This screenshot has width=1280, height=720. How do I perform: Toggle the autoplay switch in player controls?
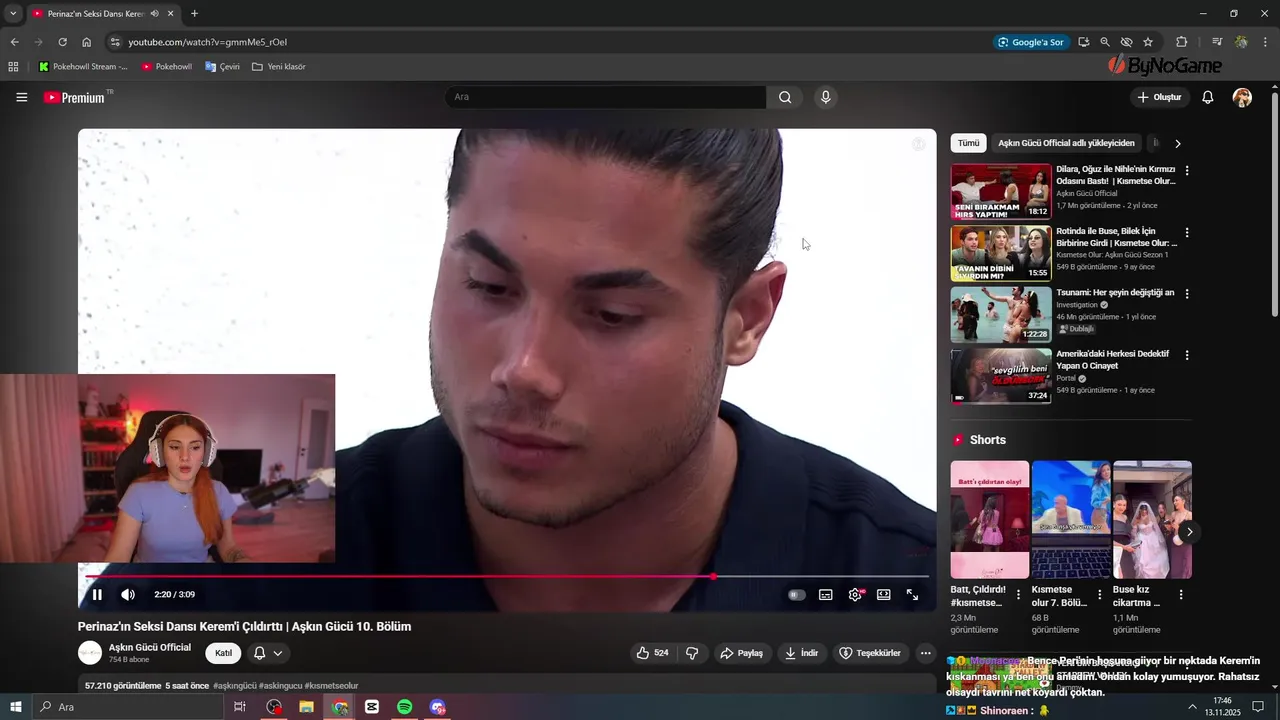(x=797, y=595)
